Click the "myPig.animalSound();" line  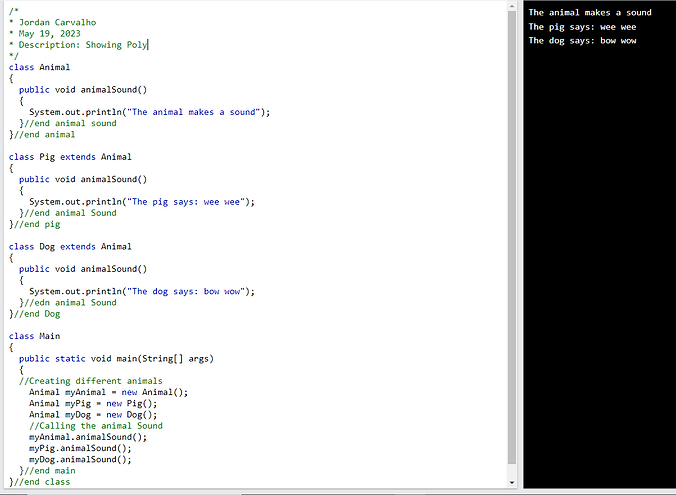click(80, 448)
